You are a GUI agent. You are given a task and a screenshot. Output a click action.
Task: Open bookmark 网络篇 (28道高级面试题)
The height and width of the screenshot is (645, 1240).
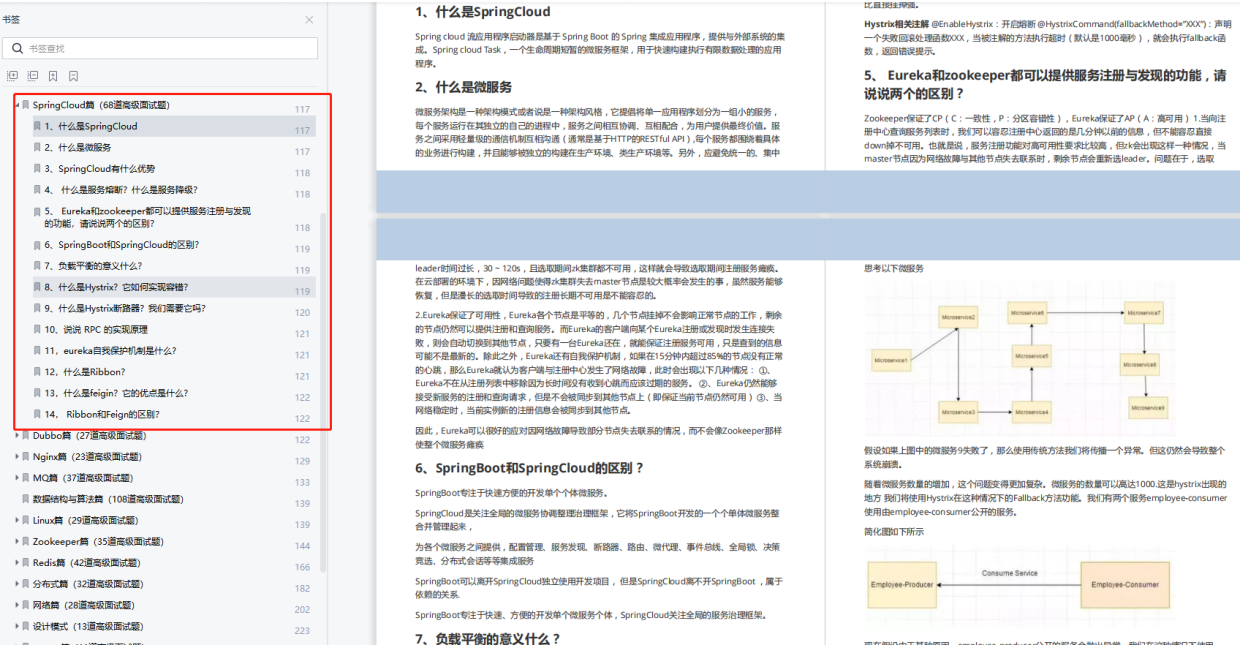click(83, 605)
